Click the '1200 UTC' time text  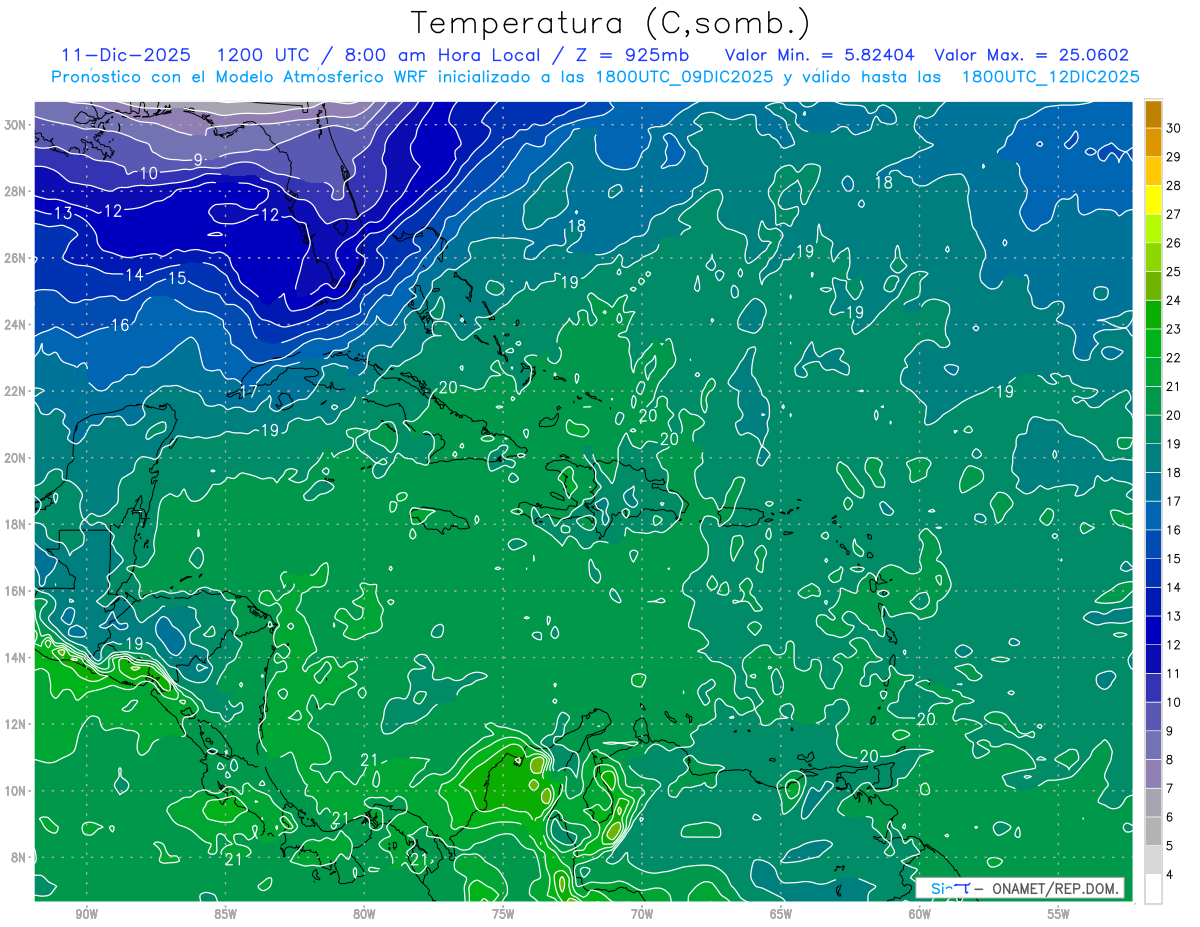click(264, 55)
